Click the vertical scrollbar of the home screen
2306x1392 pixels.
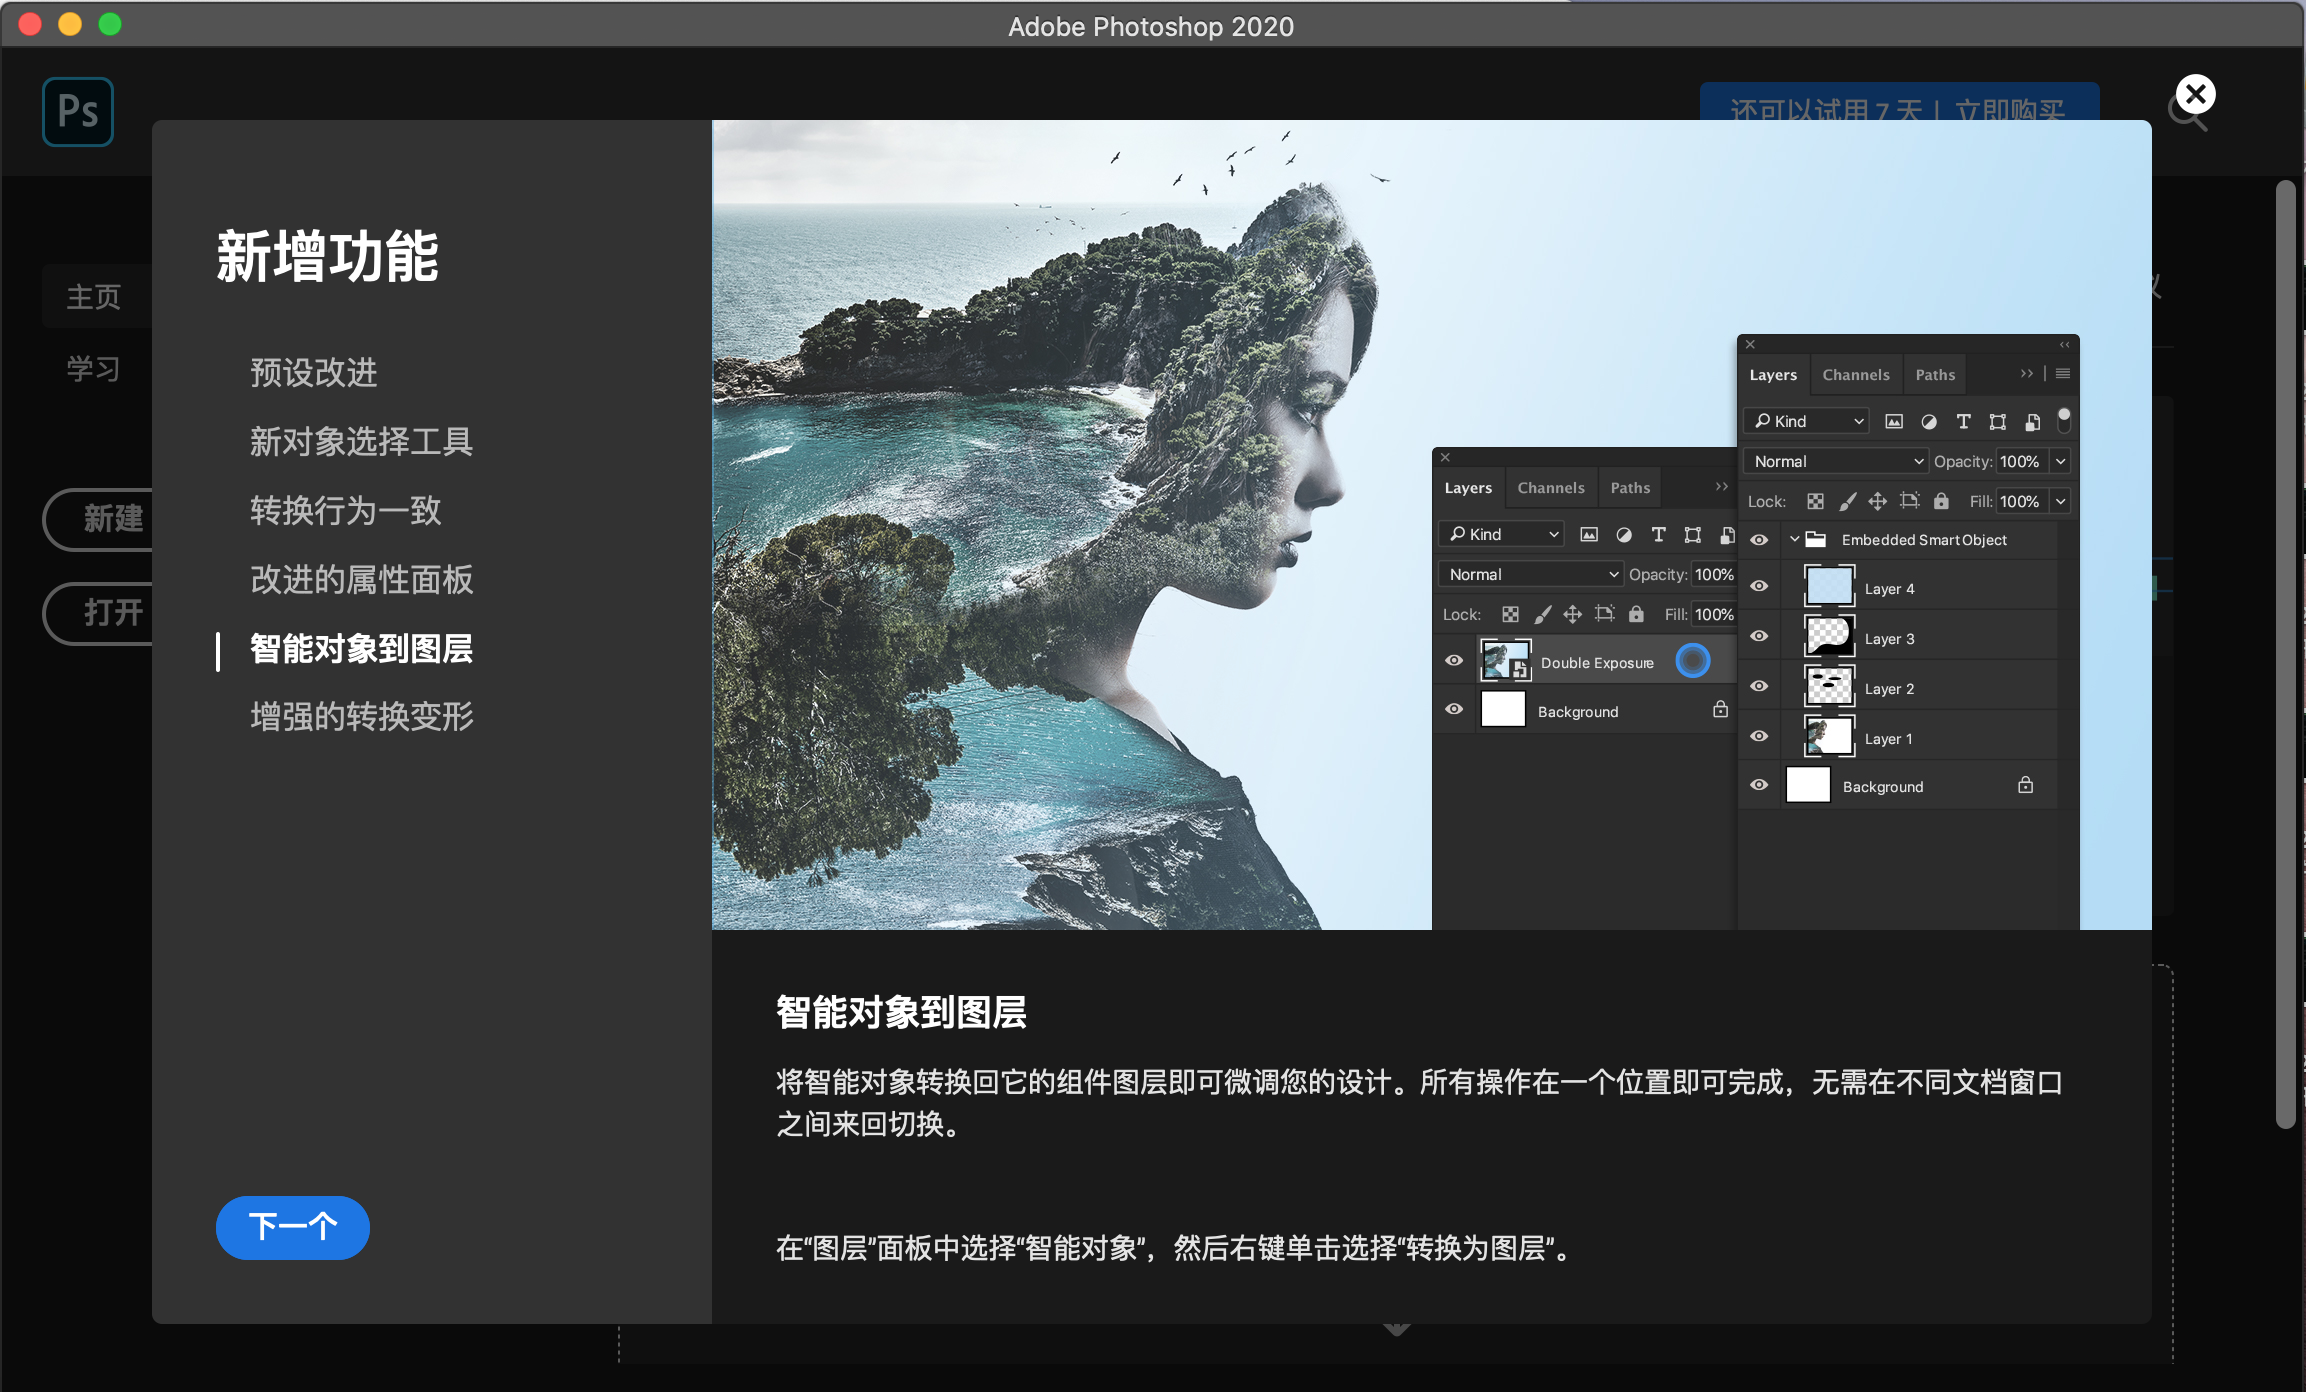pos(2286,655)
